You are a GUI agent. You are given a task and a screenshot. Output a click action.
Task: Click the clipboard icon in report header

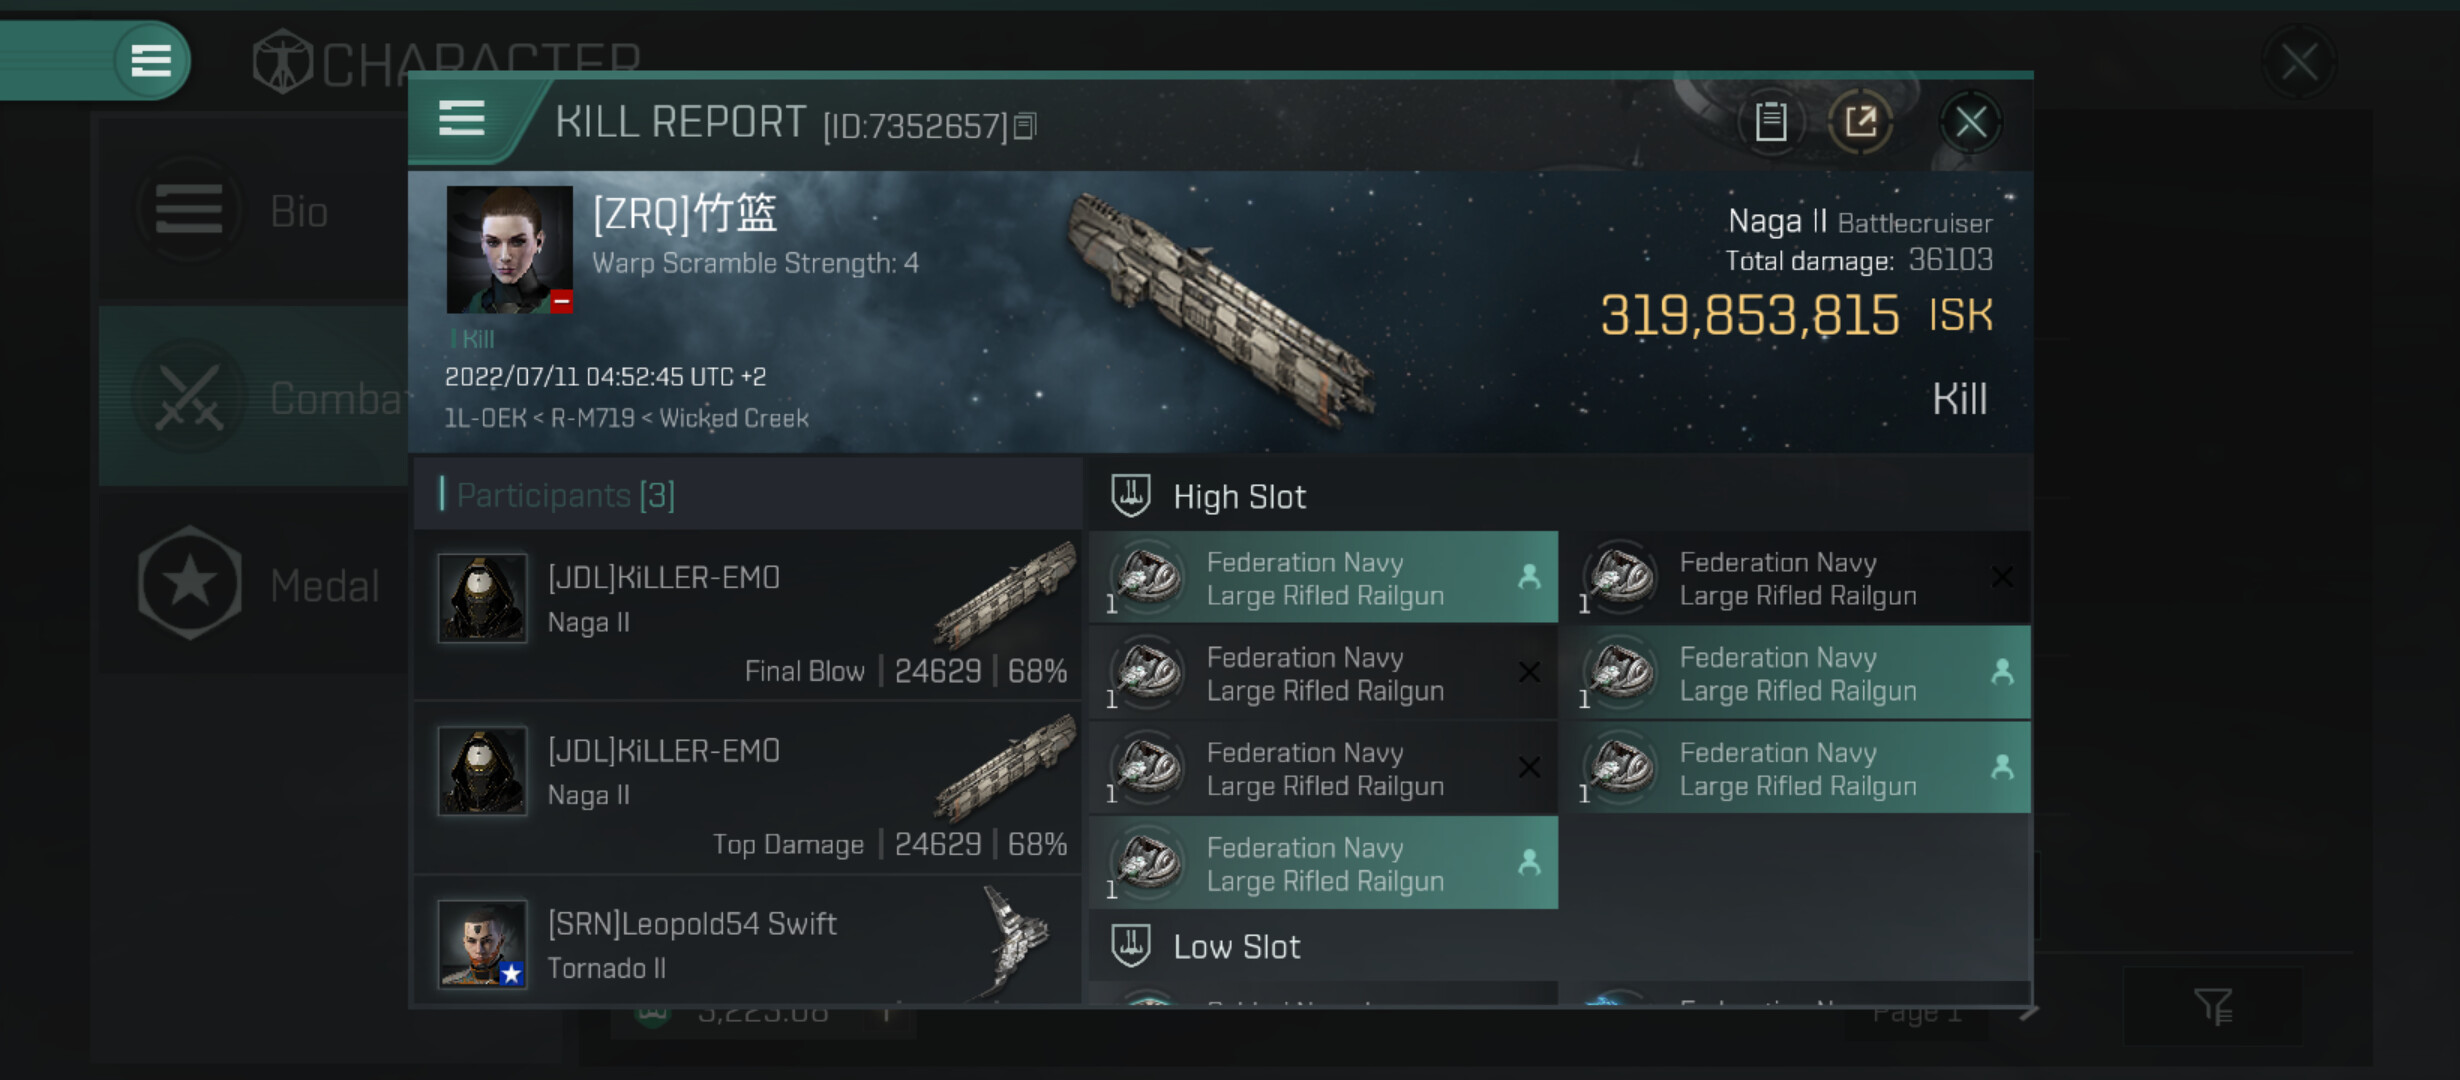(1770, 123)
